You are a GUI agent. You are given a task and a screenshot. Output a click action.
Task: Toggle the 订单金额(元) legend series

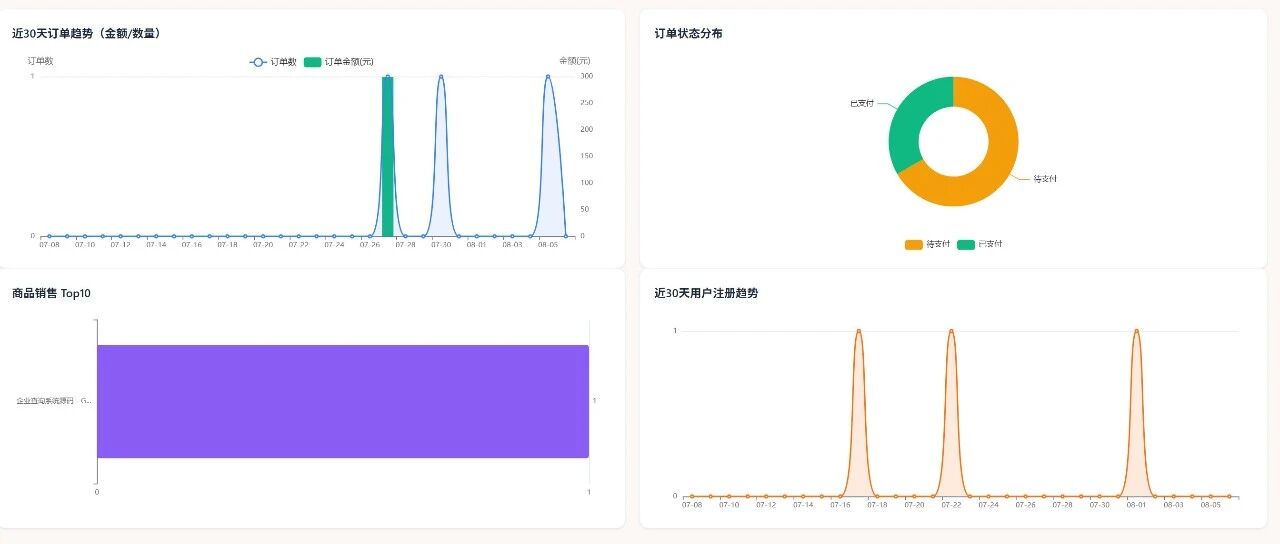[x=338, y=62]
